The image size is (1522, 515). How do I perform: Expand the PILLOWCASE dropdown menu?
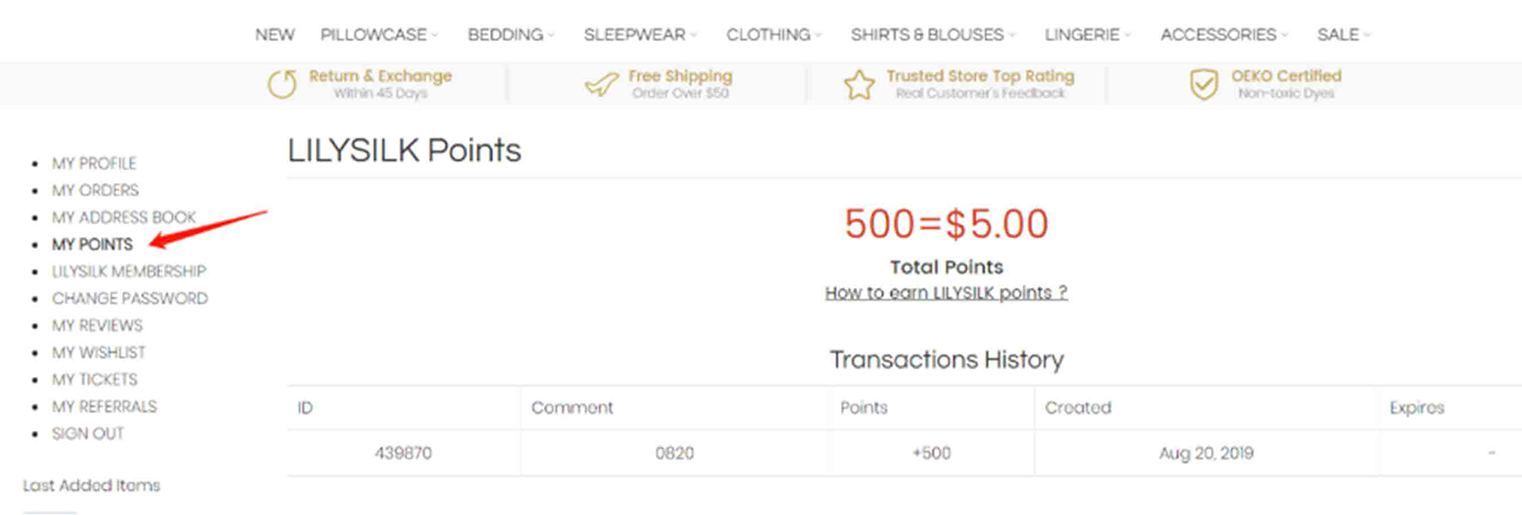point(380,35)
